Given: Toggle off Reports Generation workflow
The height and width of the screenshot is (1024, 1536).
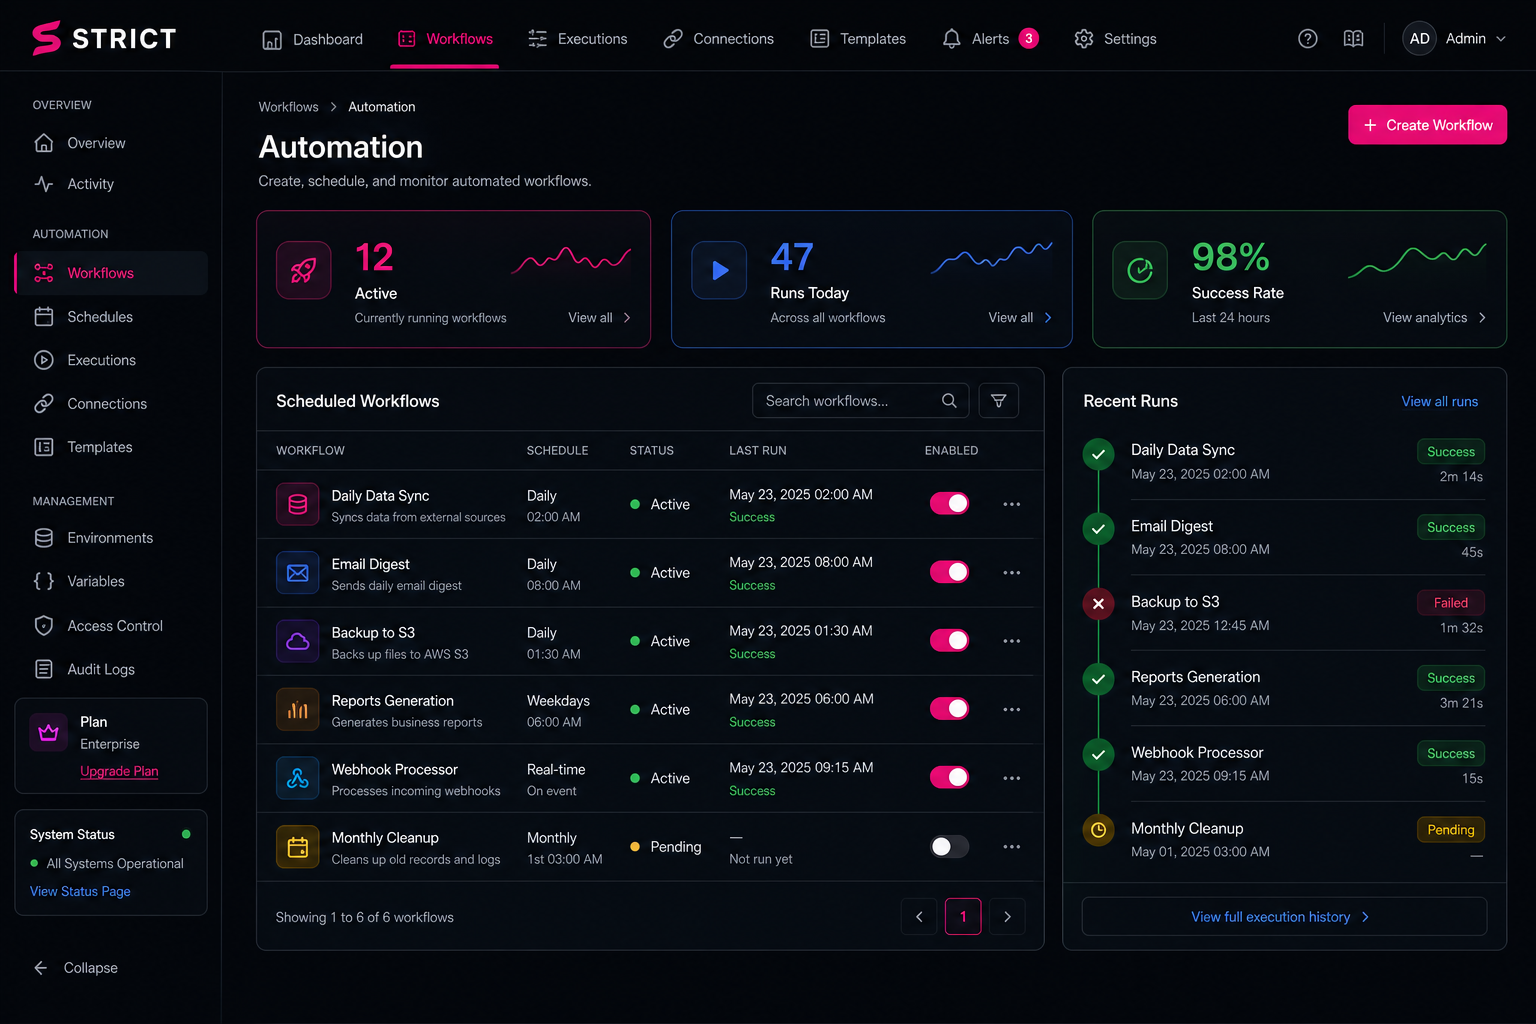Looking at the screenshot, I should pos(949,709).
